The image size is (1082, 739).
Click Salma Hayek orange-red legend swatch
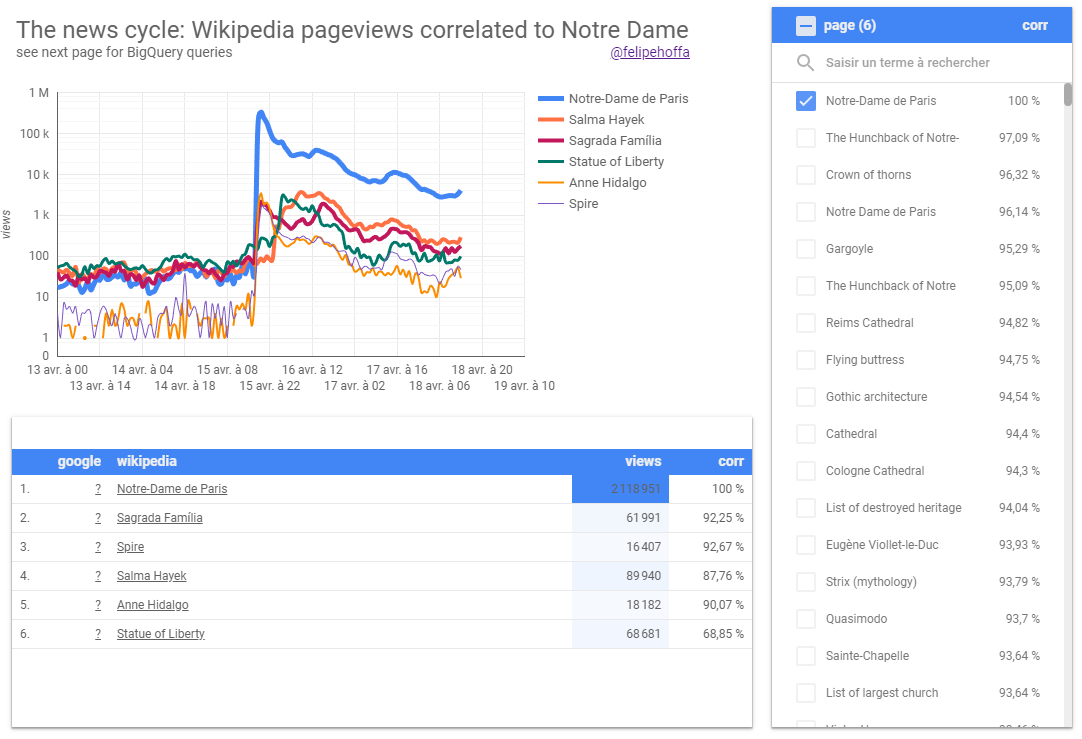(x=551, y=120)
